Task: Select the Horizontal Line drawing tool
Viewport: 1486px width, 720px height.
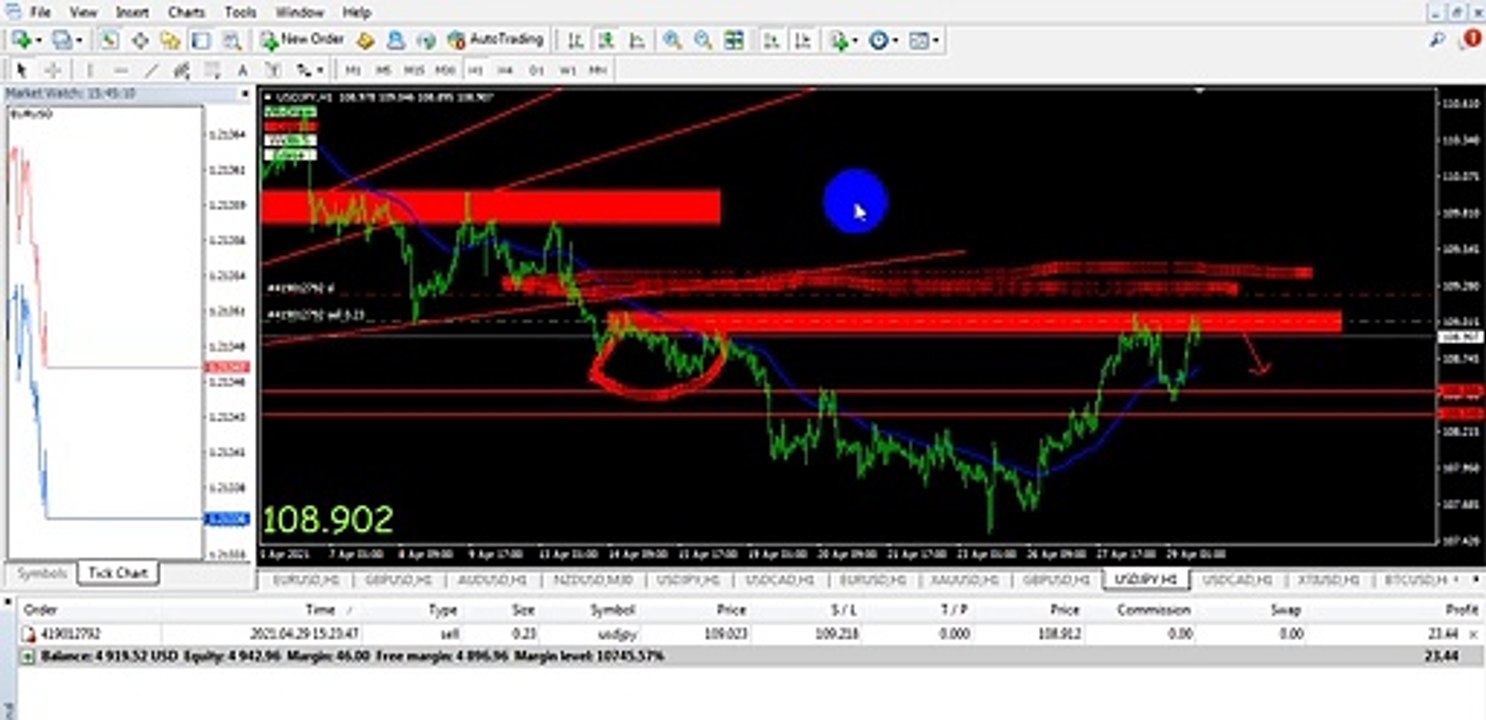Action: [x=121, y=70]
